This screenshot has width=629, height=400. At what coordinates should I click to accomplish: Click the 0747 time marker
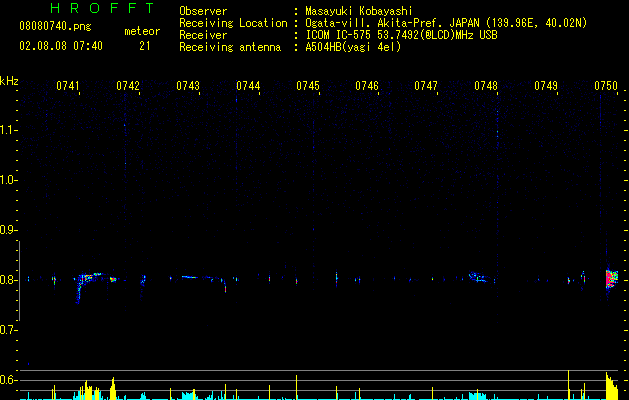pos(426,86)
